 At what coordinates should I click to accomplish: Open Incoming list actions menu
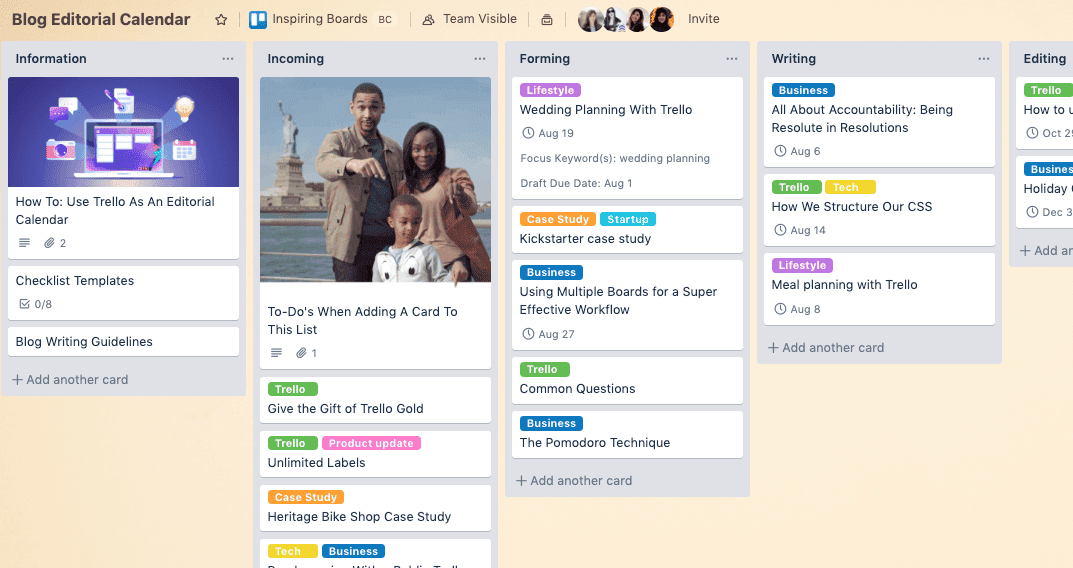coord(480,59)
